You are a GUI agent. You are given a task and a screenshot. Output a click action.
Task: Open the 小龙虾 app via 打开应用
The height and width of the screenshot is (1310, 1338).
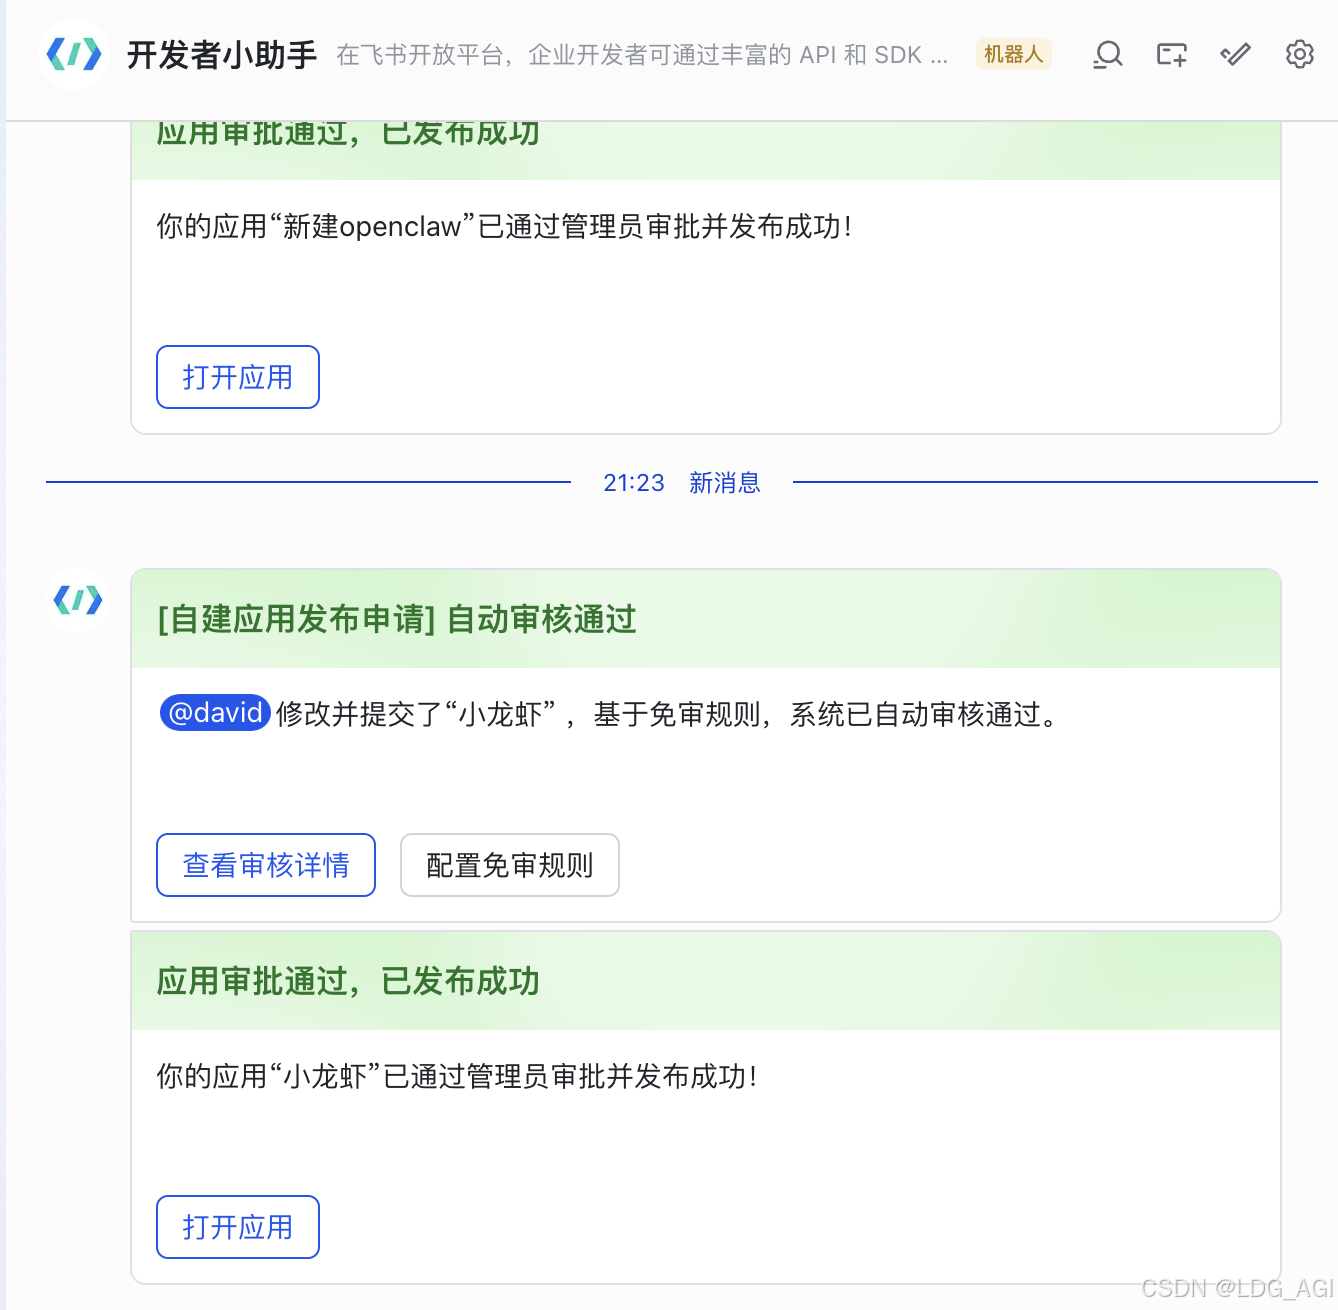[x=237, y=1227]
